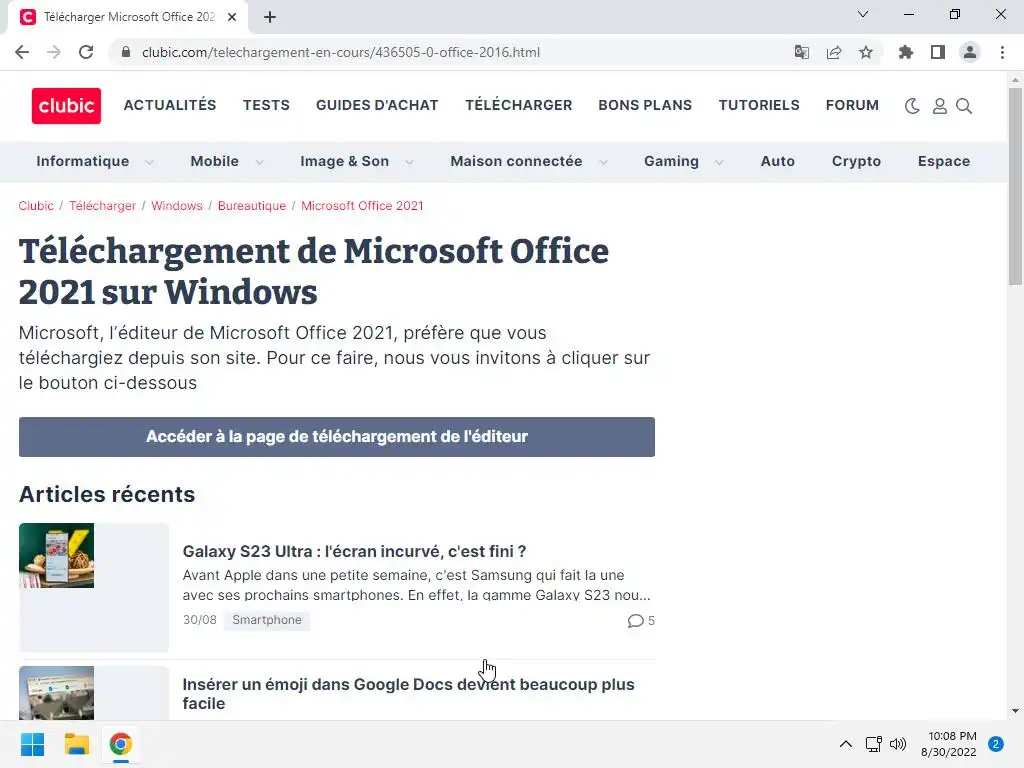Viewport: 1024px width, 768px height.
Task: Go to FORUM section
Action: pyautogui.click(x=852, y=105)
